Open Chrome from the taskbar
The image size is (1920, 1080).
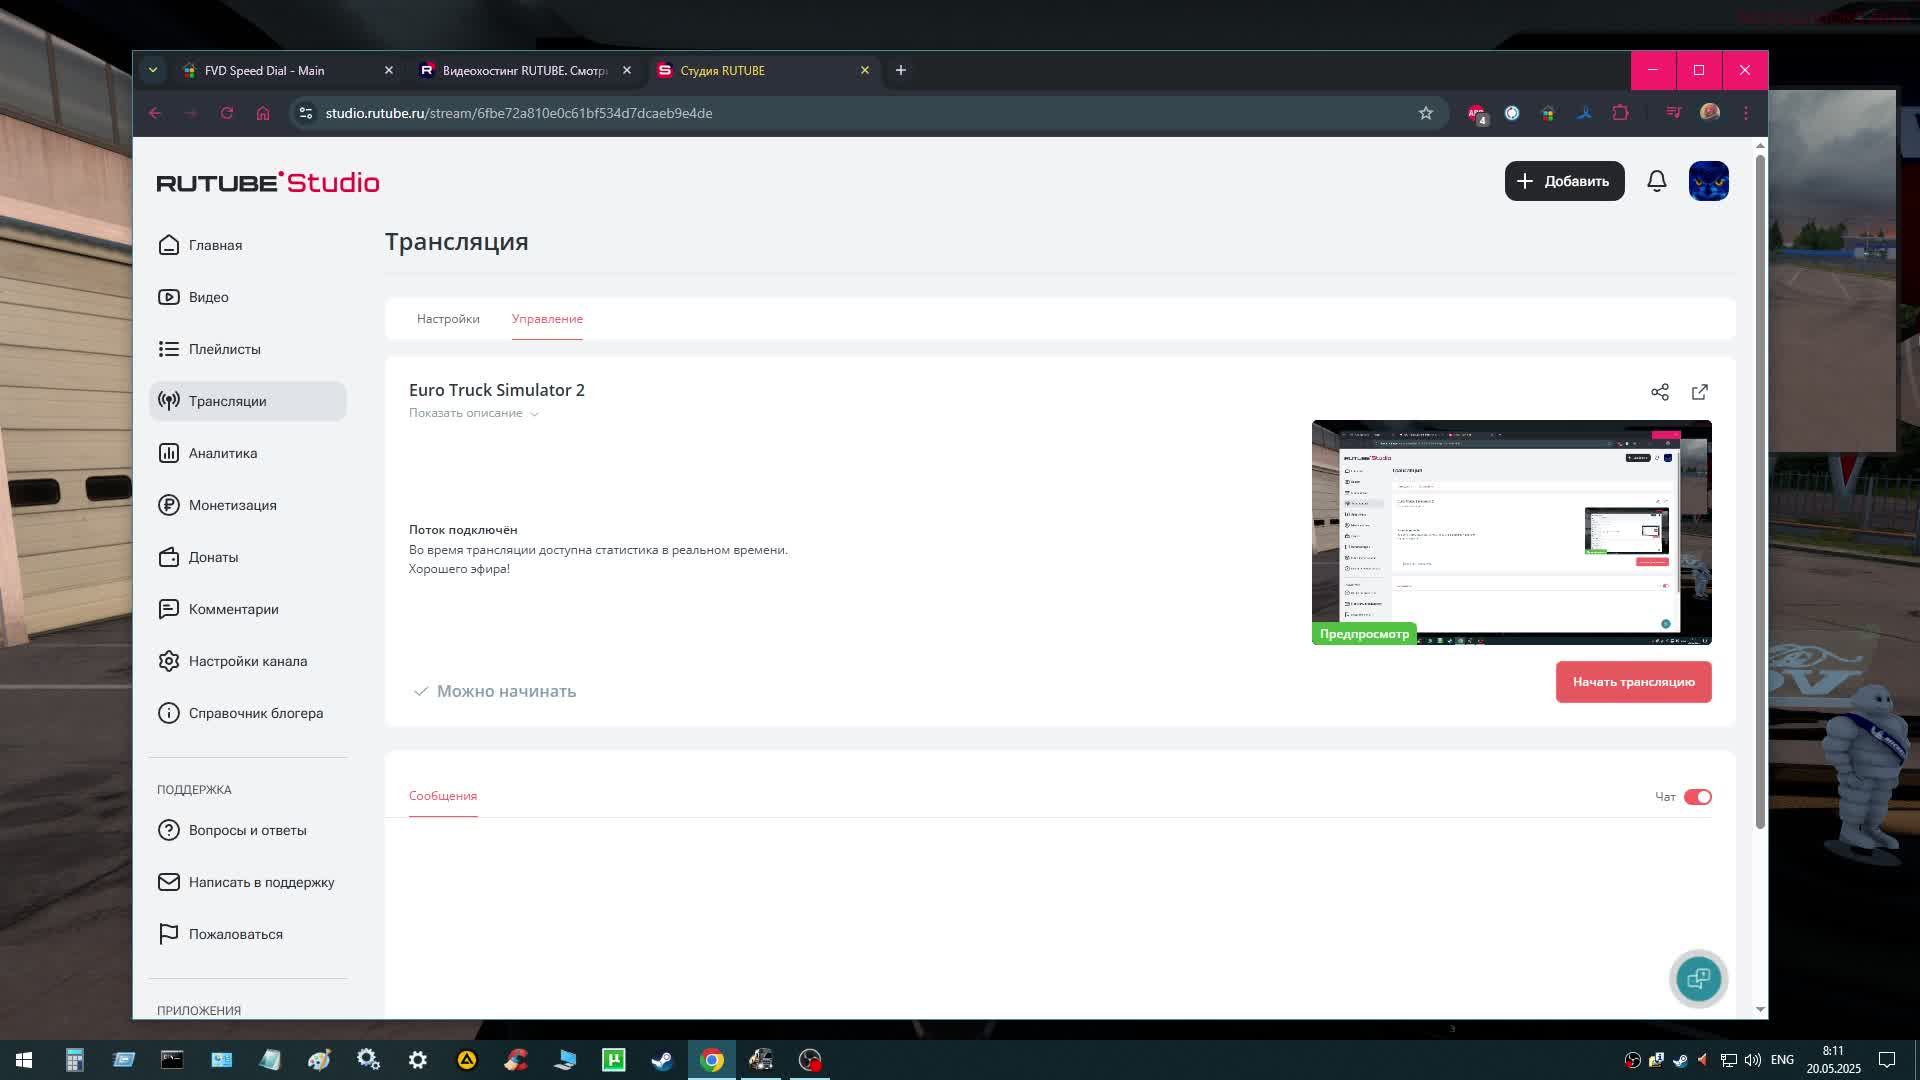click(x=712, y=1060)
